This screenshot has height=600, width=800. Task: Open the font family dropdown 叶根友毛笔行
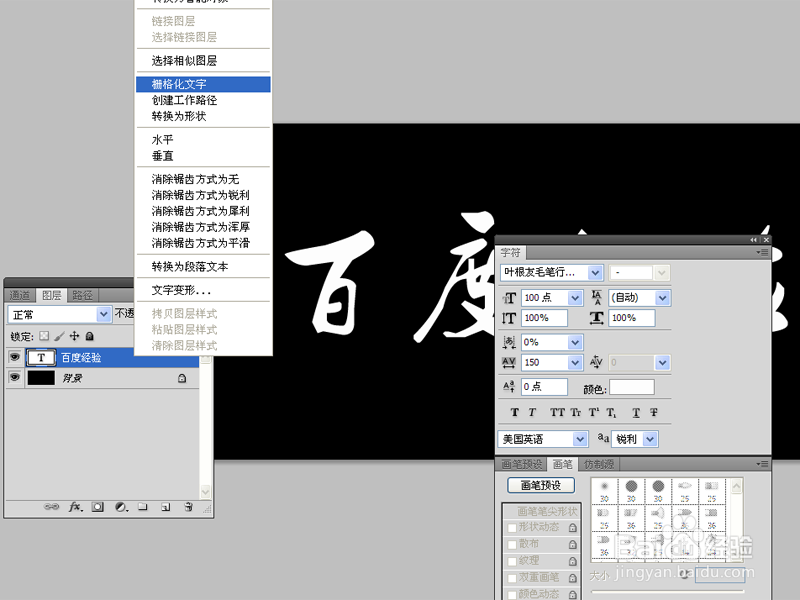coord(595,273)
